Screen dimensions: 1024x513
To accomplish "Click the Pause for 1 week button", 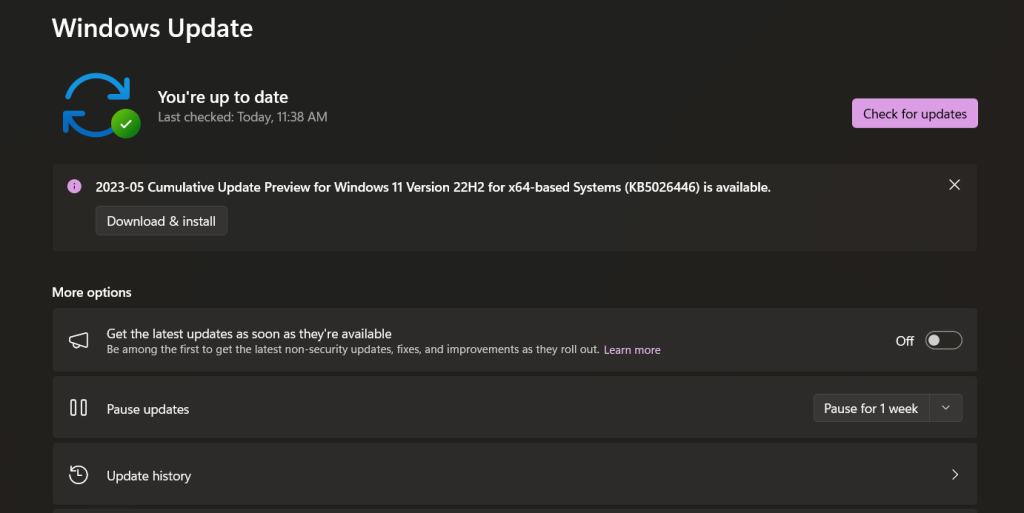I will point(871,409).
